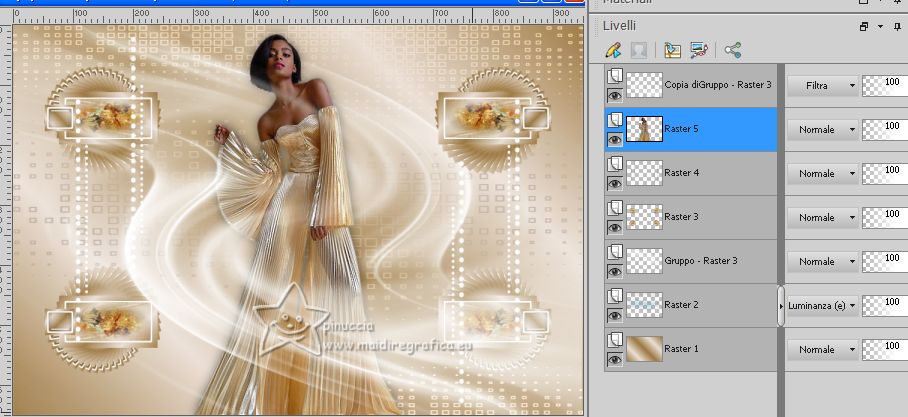Viewport: 908px width, 417px height.
Task: Click the layer type icon of Gruppo - Raster 3
Action: click(x=614, y=252)
